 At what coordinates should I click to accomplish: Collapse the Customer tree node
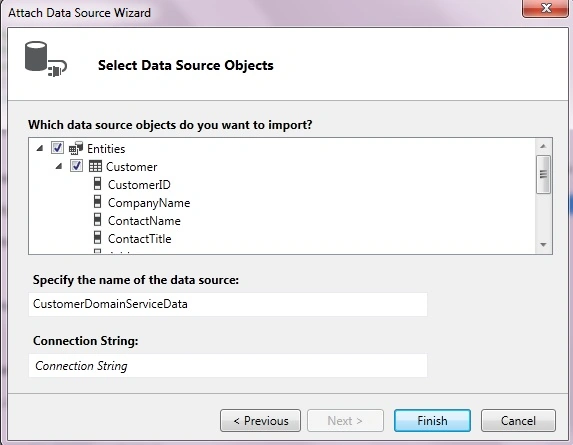pos(58,166)
